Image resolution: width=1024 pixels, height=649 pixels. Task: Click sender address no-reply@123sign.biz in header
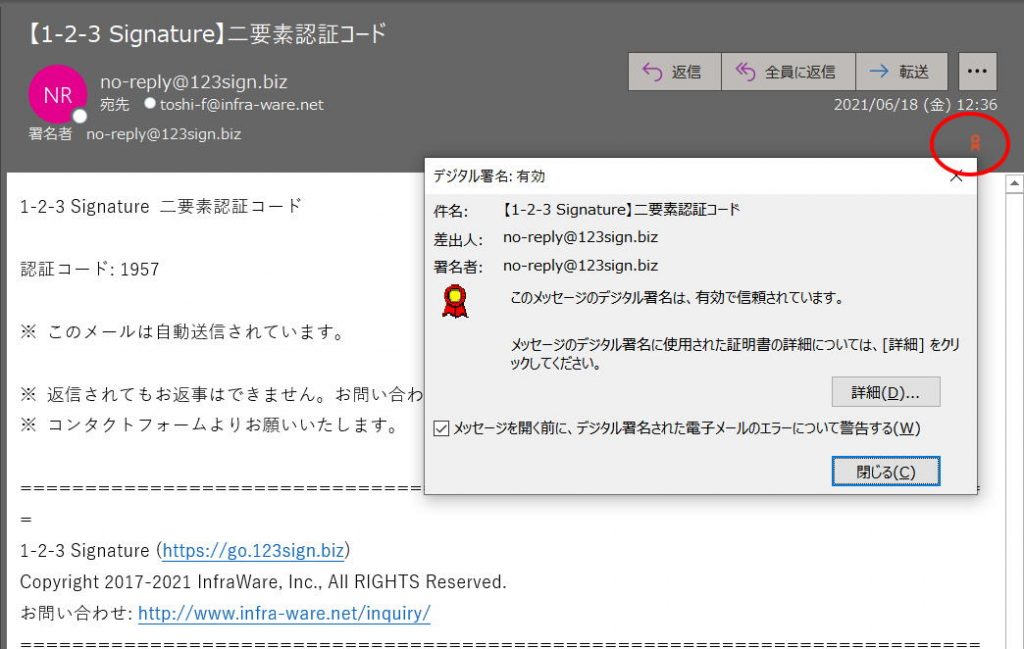[193, 82]
